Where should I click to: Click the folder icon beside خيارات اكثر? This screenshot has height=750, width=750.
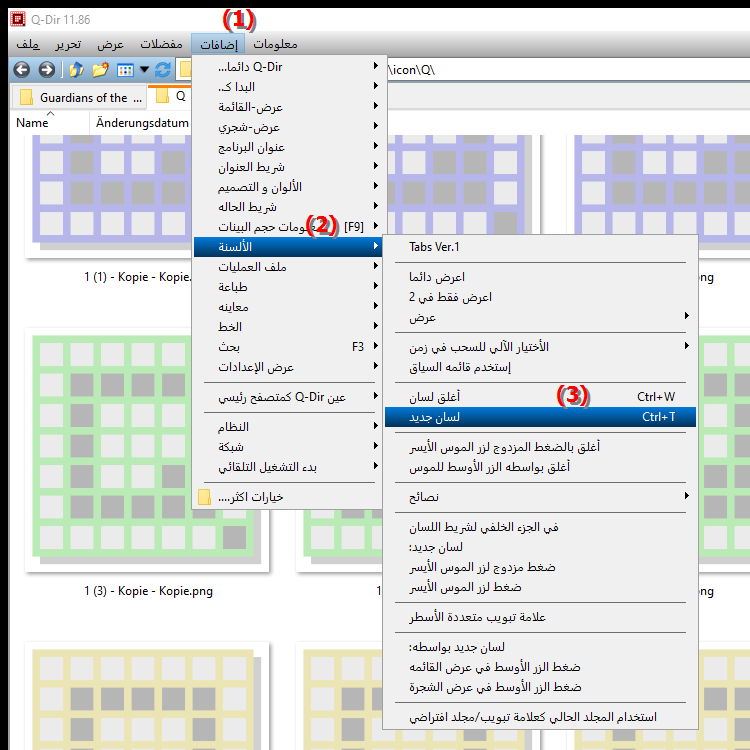[x=204, y=497]
